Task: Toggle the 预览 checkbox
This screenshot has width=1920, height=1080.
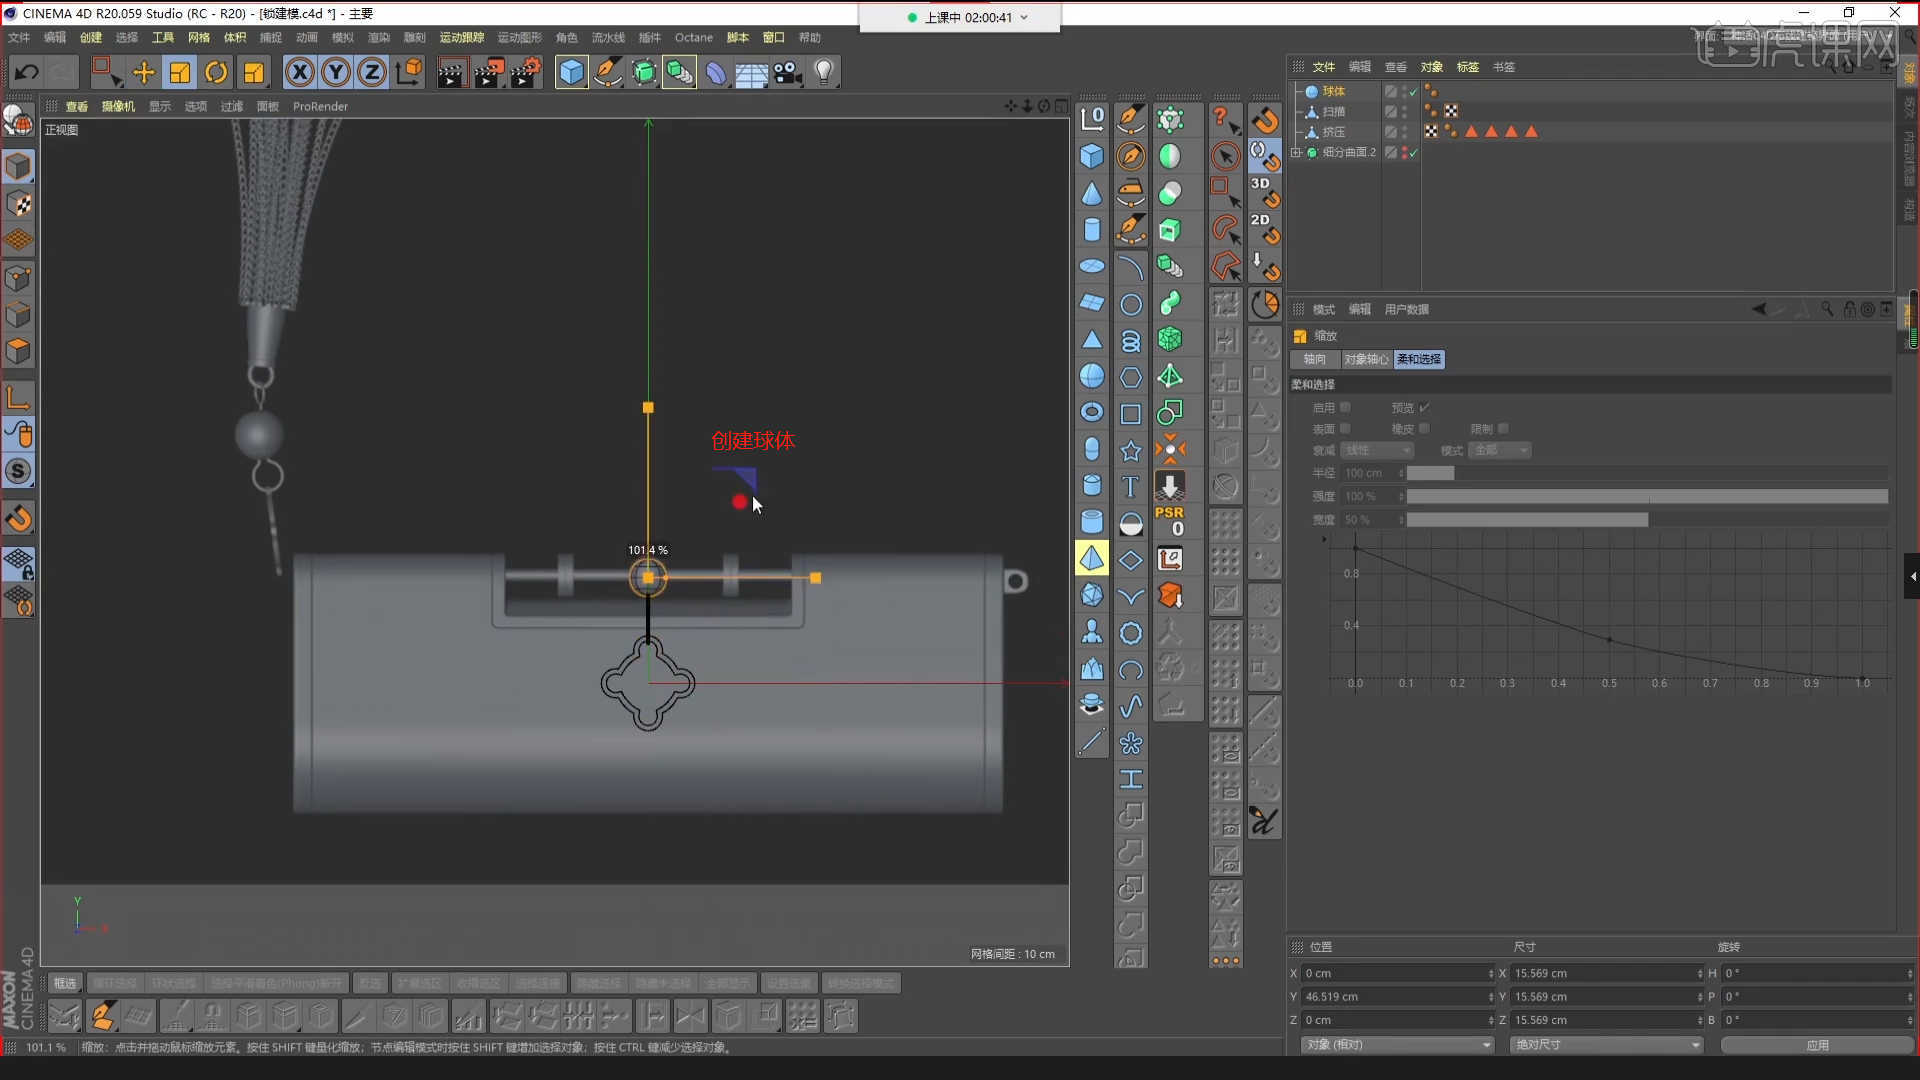Action: [x=1425, y=407]
